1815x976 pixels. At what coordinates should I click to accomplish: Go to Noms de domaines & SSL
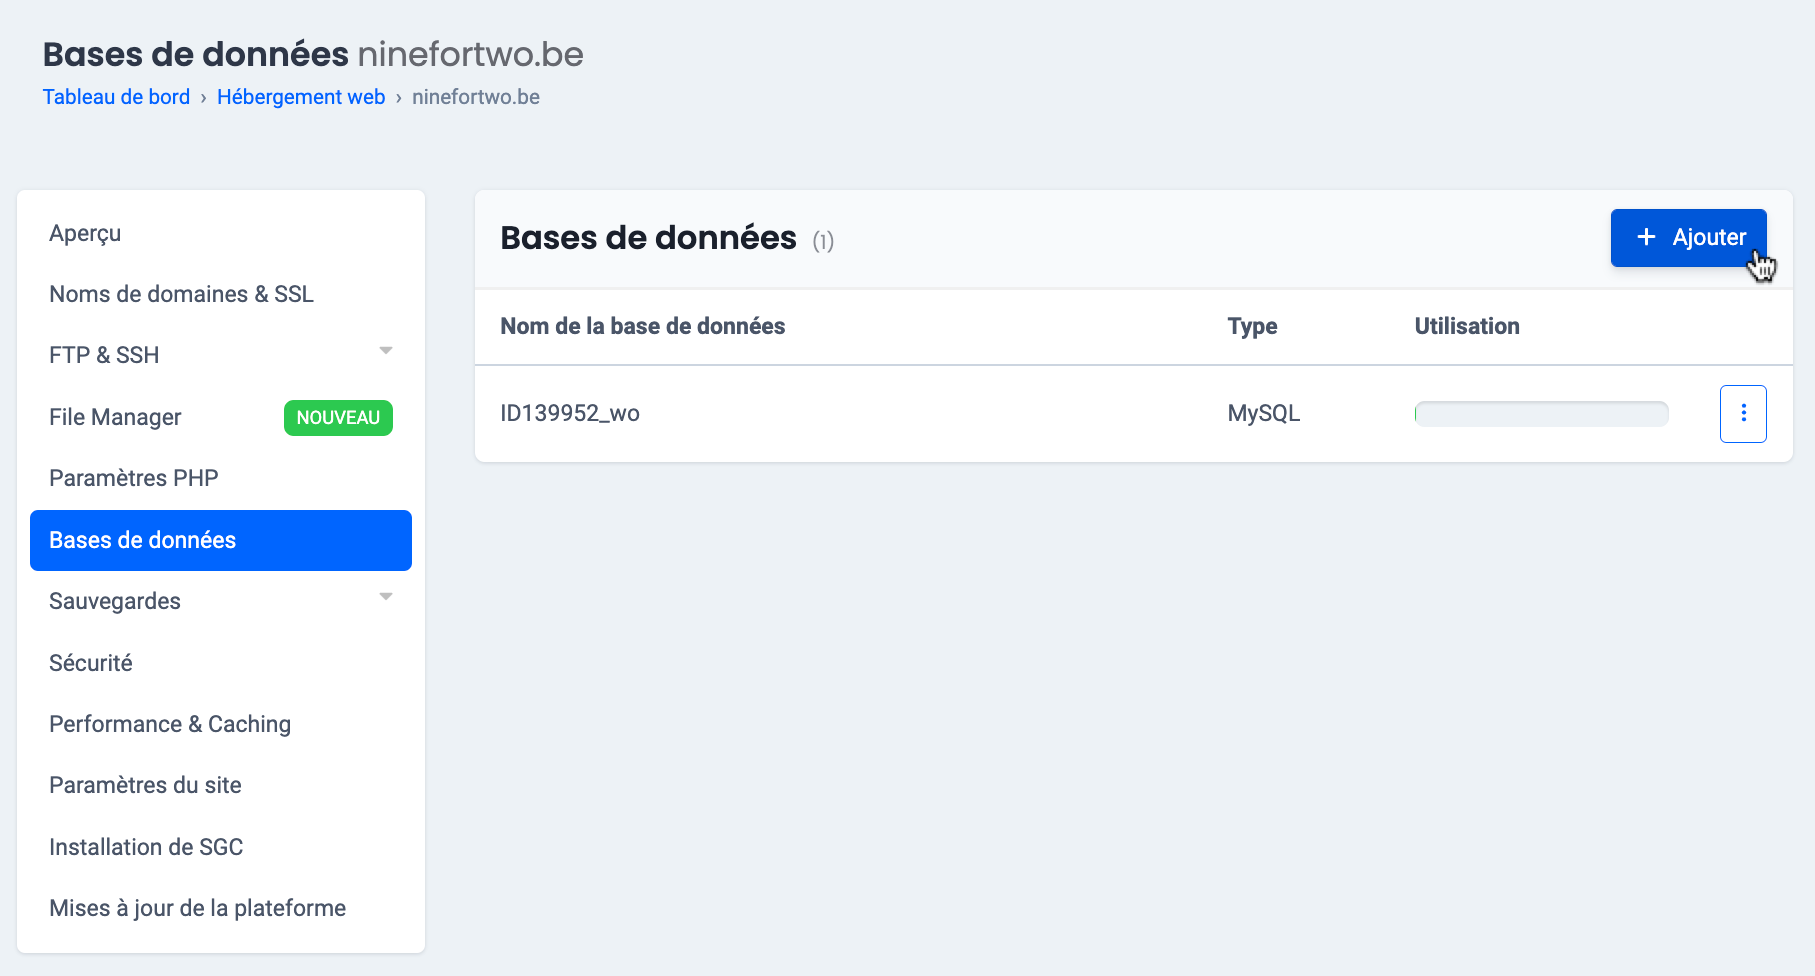tap(181, 294)
